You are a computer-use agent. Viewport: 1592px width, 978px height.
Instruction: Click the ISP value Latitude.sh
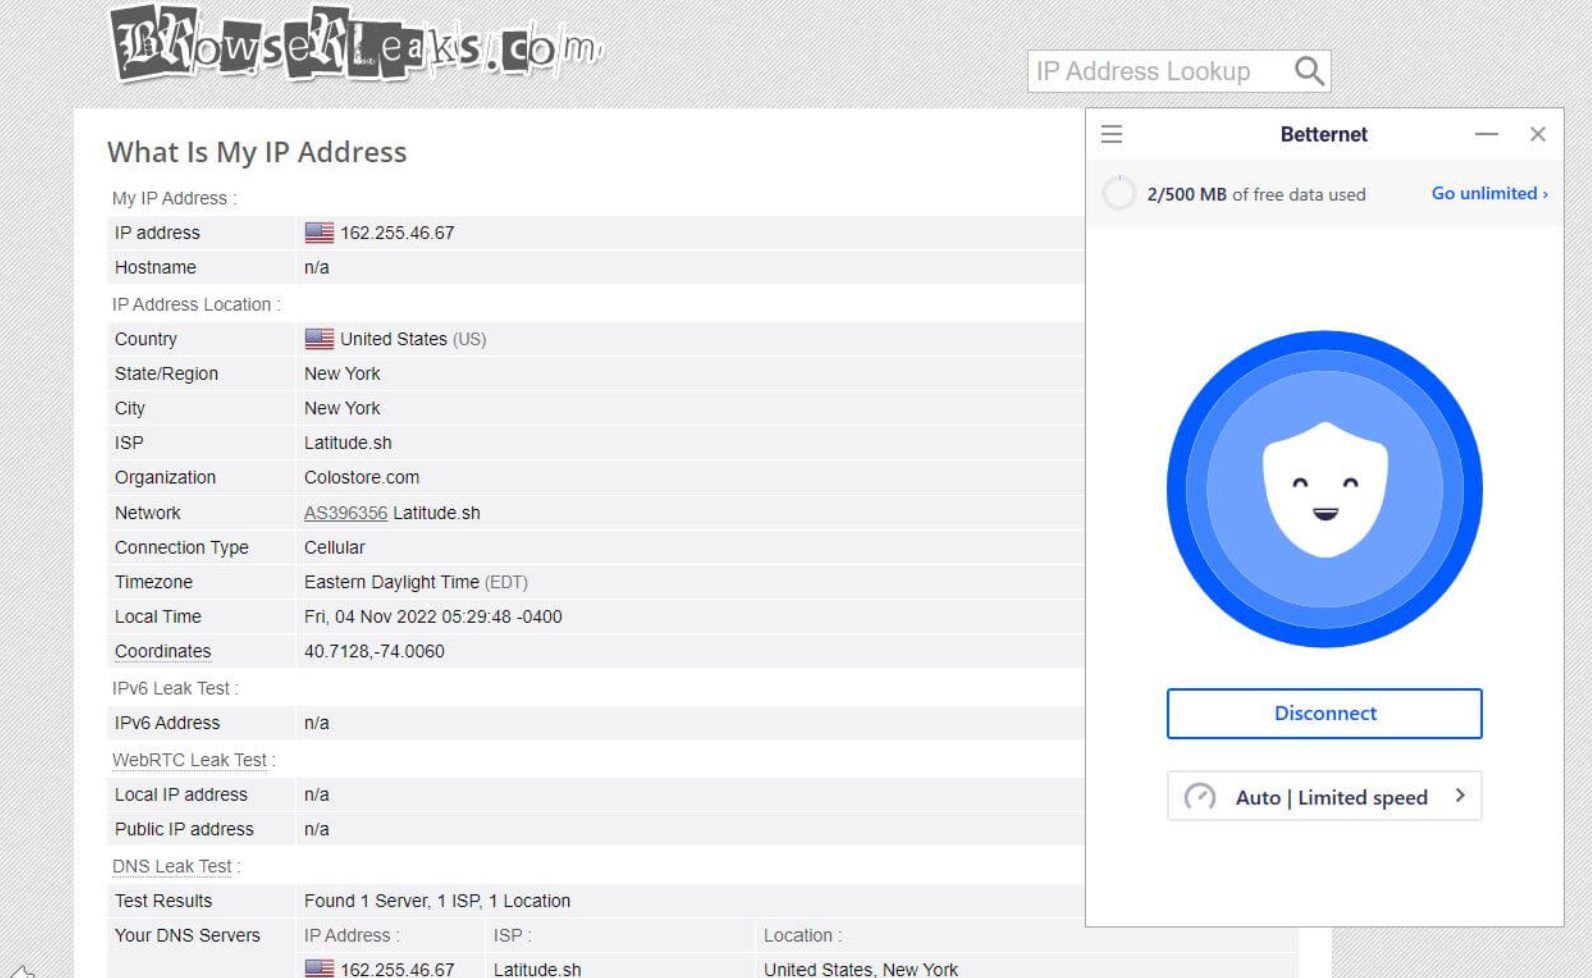[348, 443]
